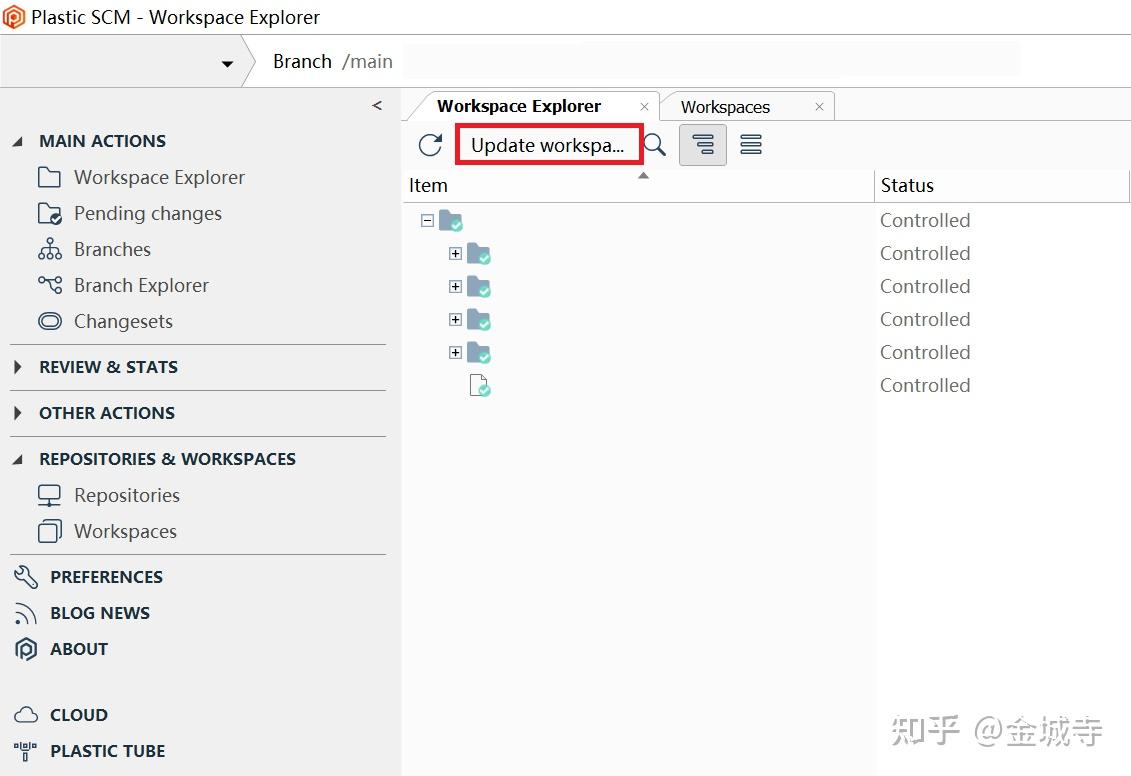Collapse the left sidebar with the arrow
Screen dimensions: 1131x776
click(377, 105)
